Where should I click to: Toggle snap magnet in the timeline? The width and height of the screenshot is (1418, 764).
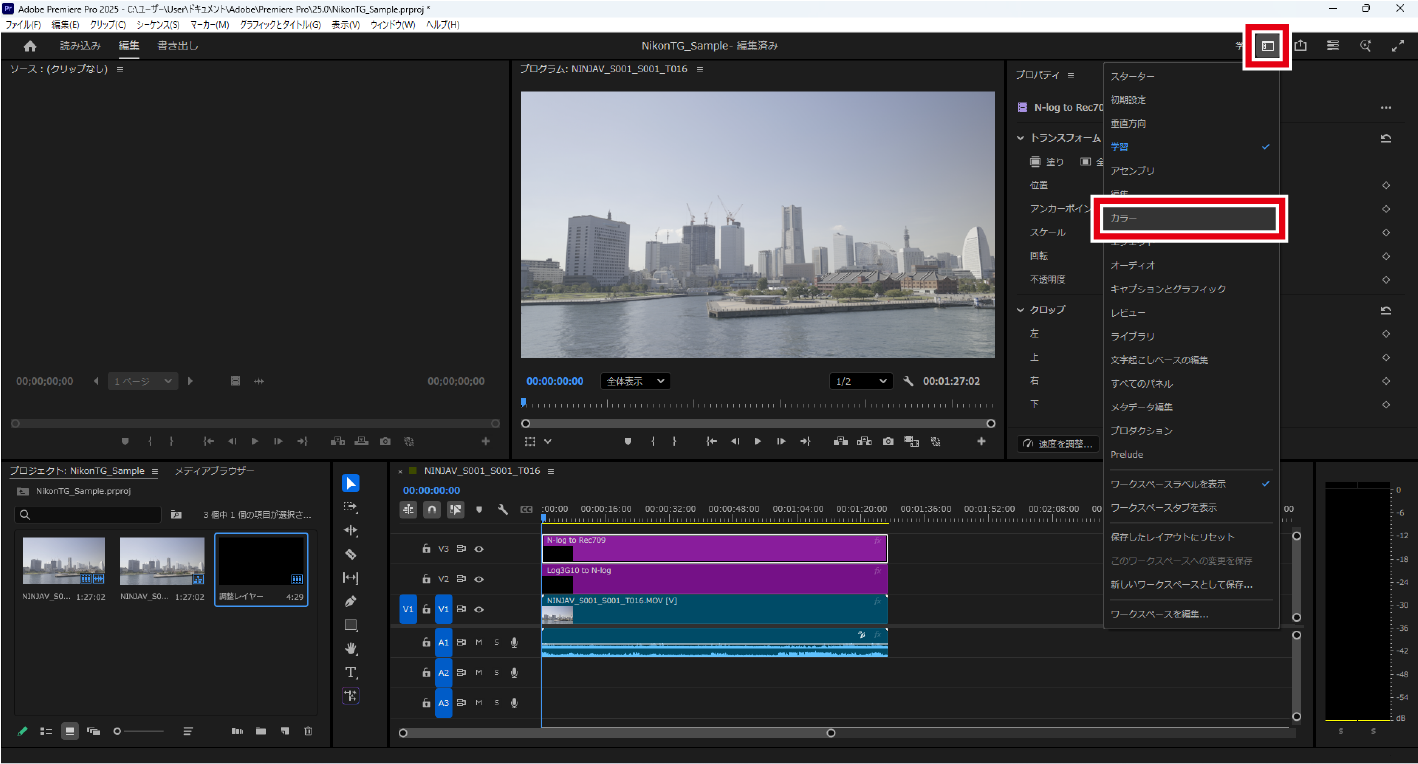432,509
